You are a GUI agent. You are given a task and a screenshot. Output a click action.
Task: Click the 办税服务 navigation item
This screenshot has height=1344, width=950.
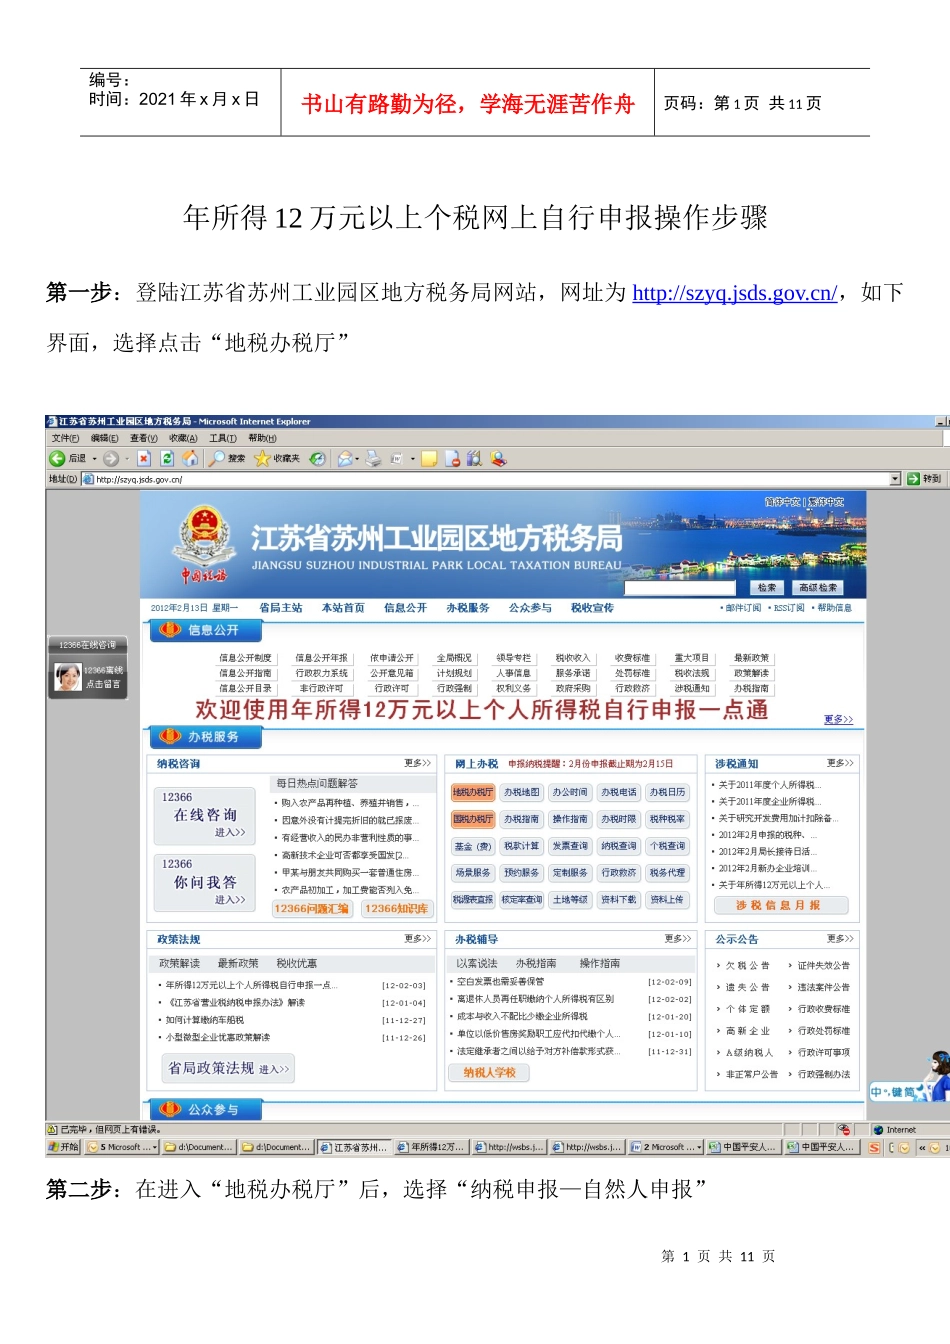pos(468,608)
